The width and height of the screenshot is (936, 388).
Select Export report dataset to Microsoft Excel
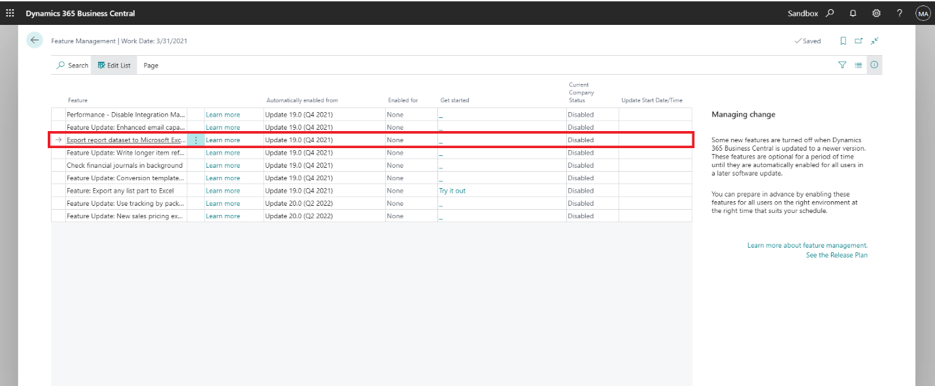[126, 140]
